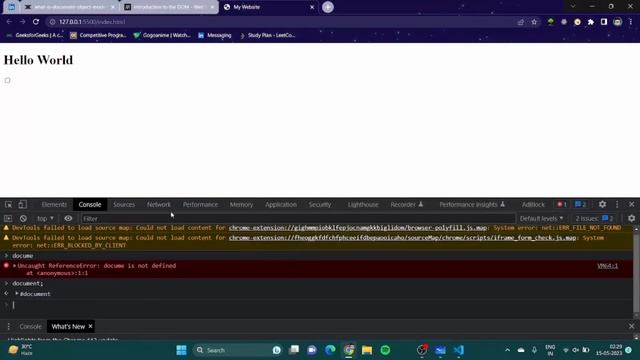Open the browser-polyfill.js.map extension link
The image size is (640, 360).
click(x=358, y=228)
